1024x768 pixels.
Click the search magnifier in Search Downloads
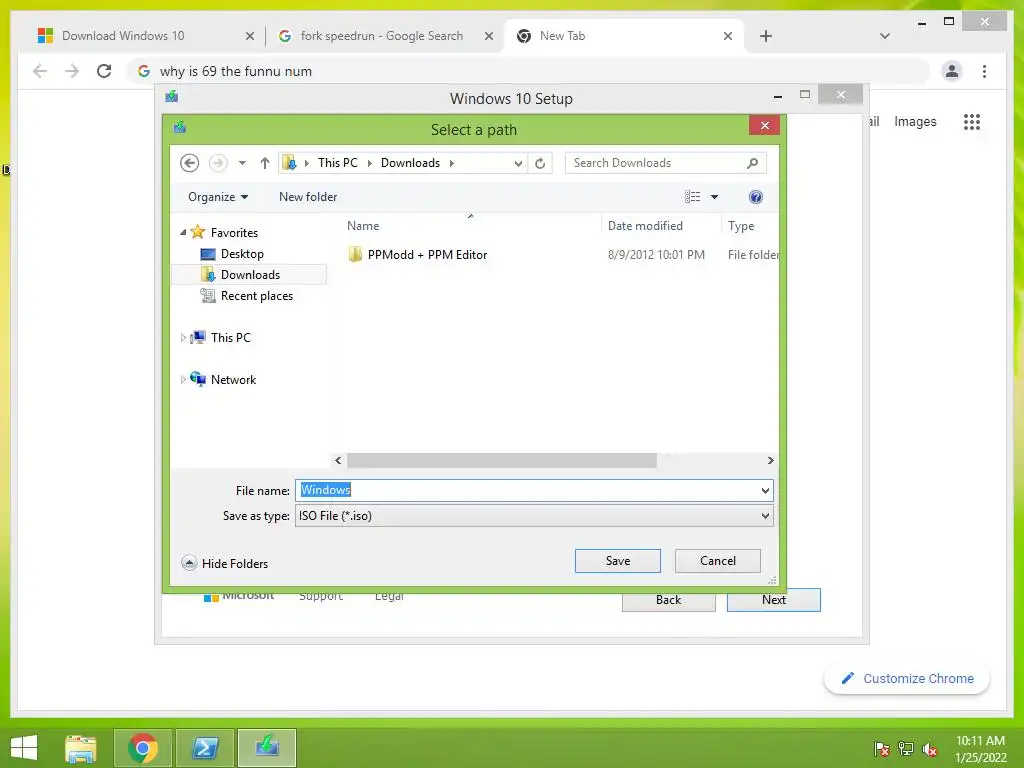752,163
